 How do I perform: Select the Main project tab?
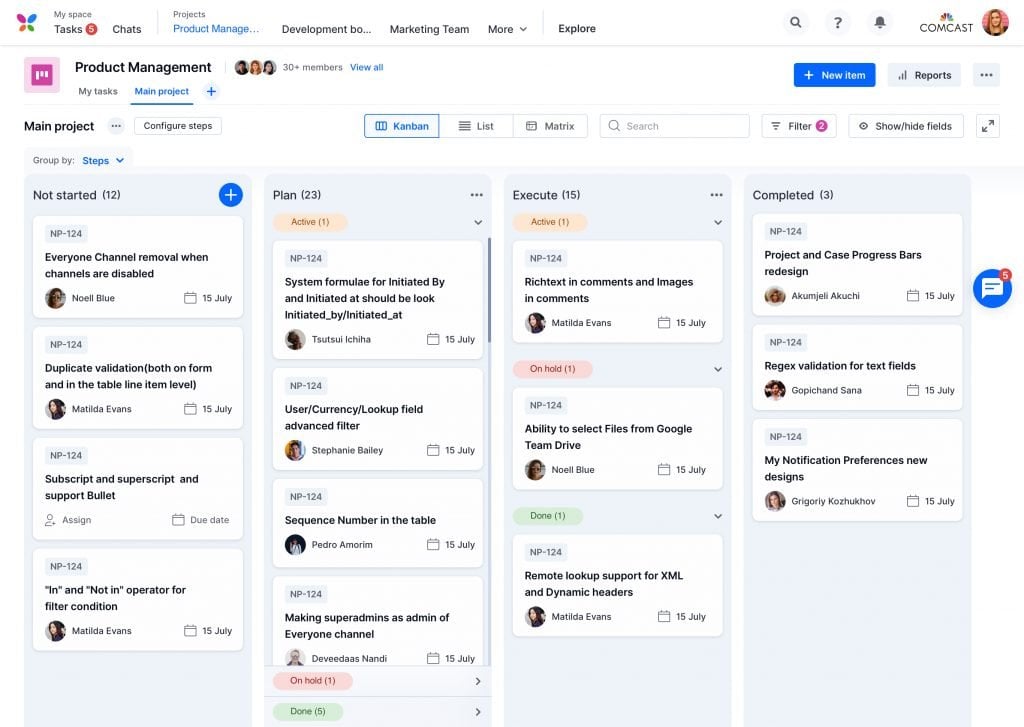pyautogui.click(x=161, y=91)
